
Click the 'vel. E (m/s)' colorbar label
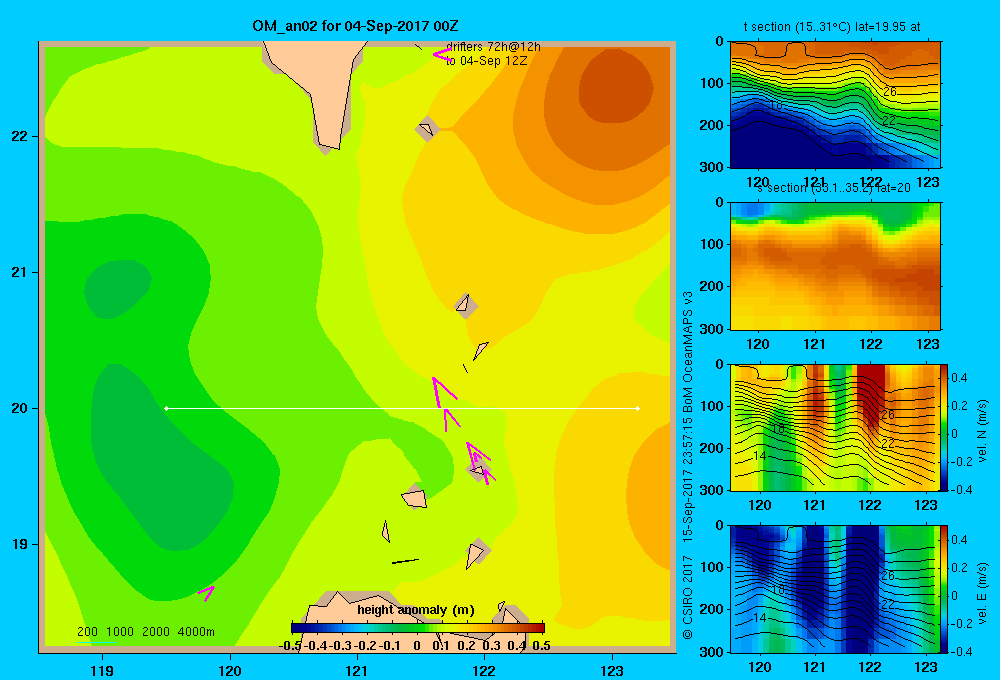pyautogui.click(x=982, y=593)
